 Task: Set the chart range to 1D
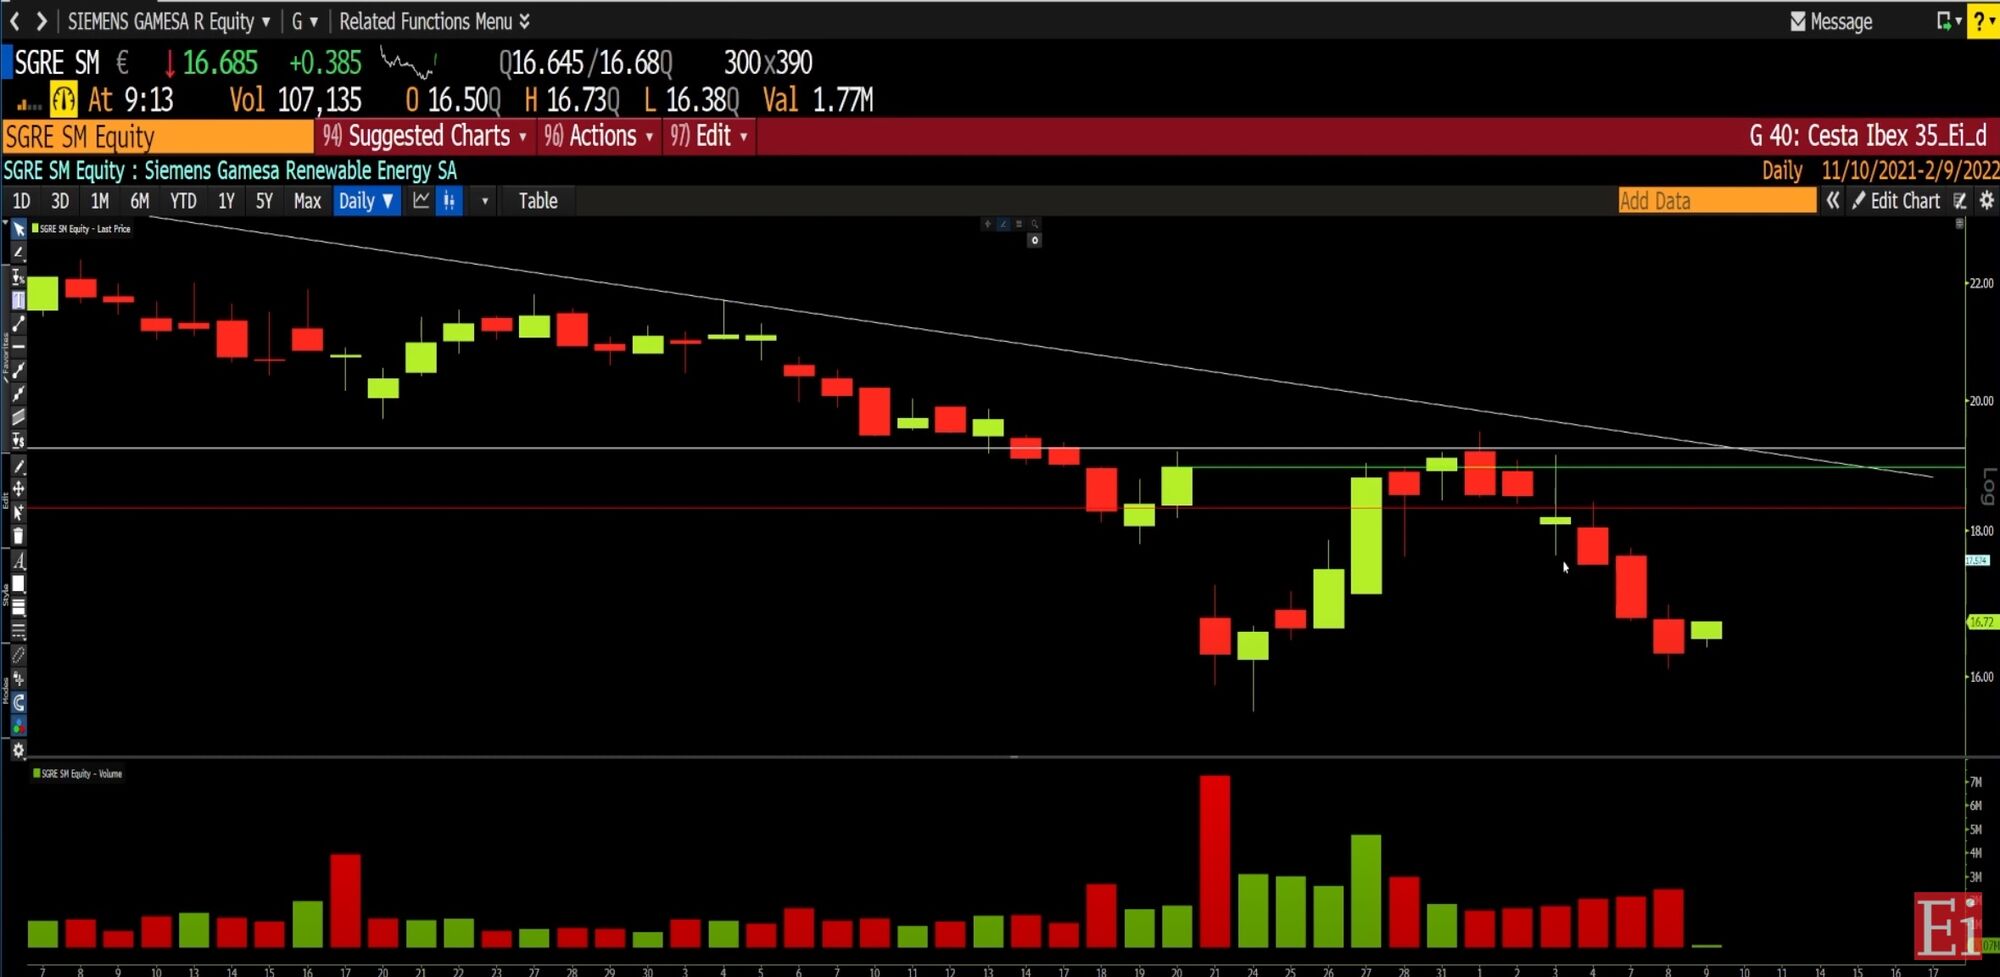pos(21,201)
